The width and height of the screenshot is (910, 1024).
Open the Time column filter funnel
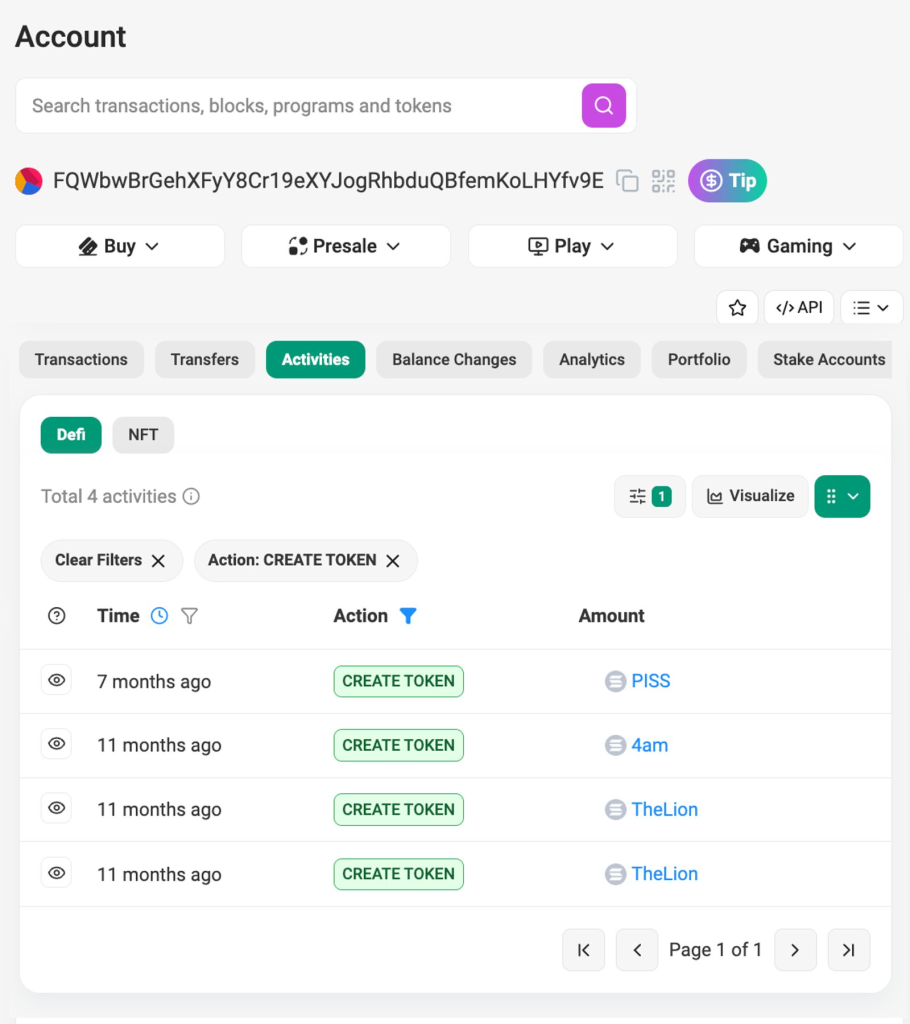pyautogui.click(x=189, y=616)
